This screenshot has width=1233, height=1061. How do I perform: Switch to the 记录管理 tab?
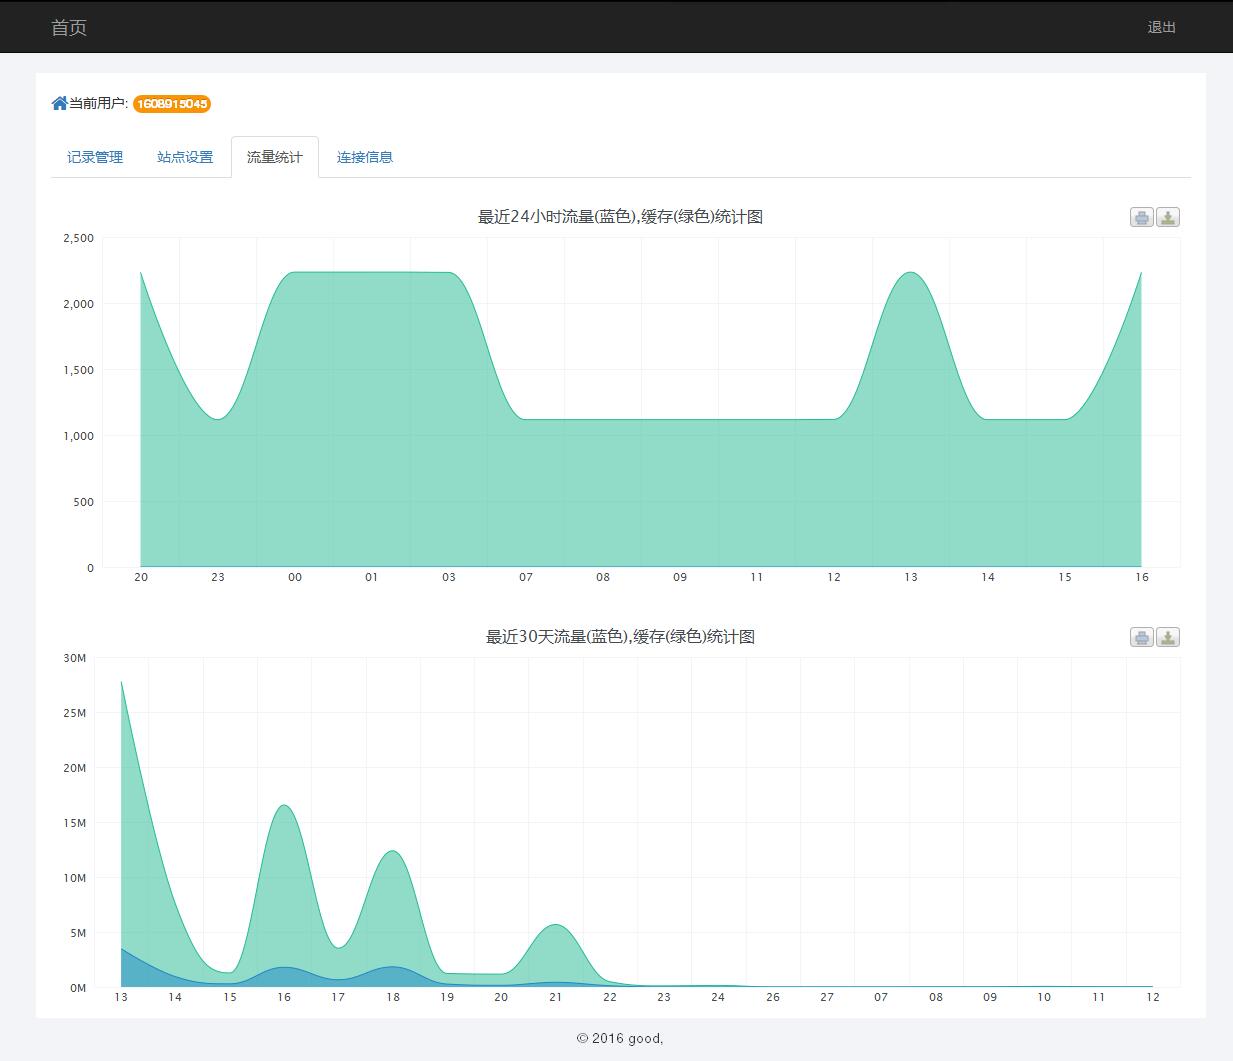(95, 157)
